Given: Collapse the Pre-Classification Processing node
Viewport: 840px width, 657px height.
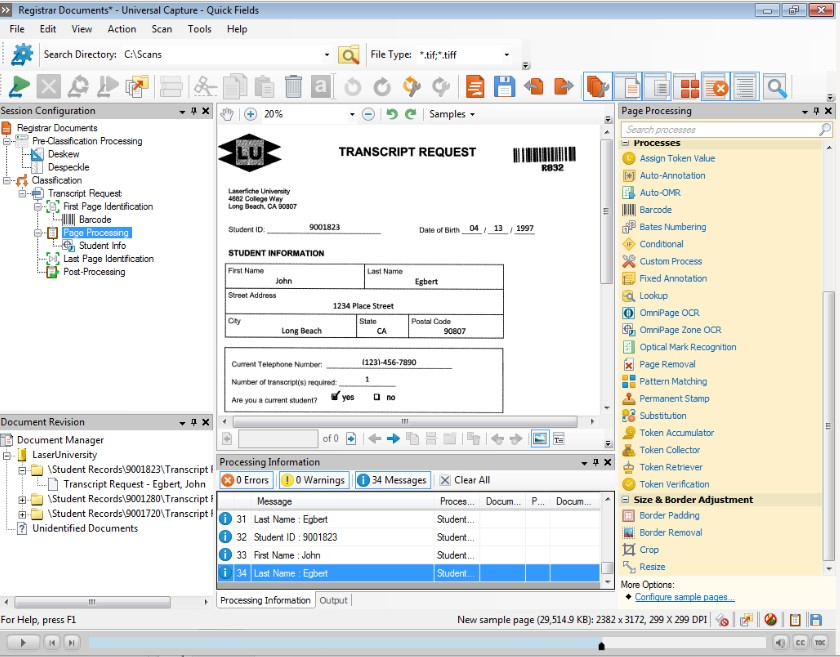Looking at the screenshot, I should pyautogui.click(x=7, y=141).
